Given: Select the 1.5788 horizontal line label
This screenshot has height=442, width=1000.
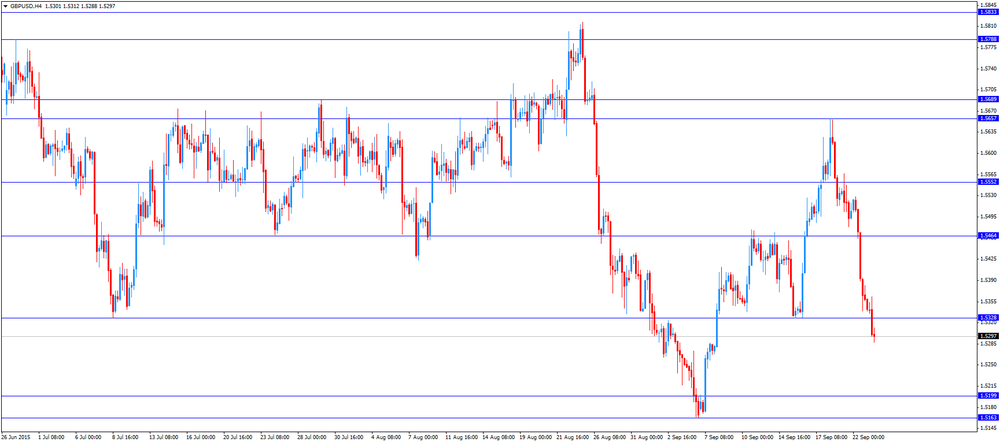Looking at the screenshot, I should (x=987, y=39).
